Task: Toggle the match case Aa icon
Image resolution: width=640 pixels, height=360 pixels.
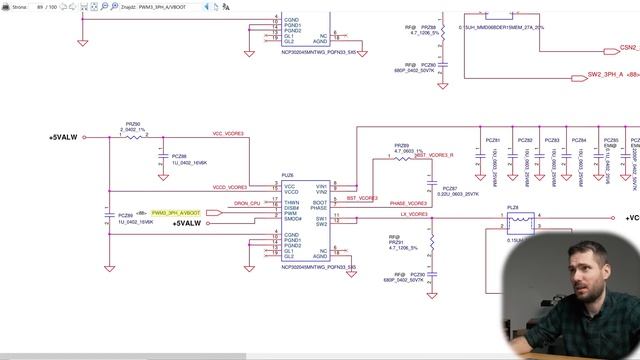Action: 226,7
